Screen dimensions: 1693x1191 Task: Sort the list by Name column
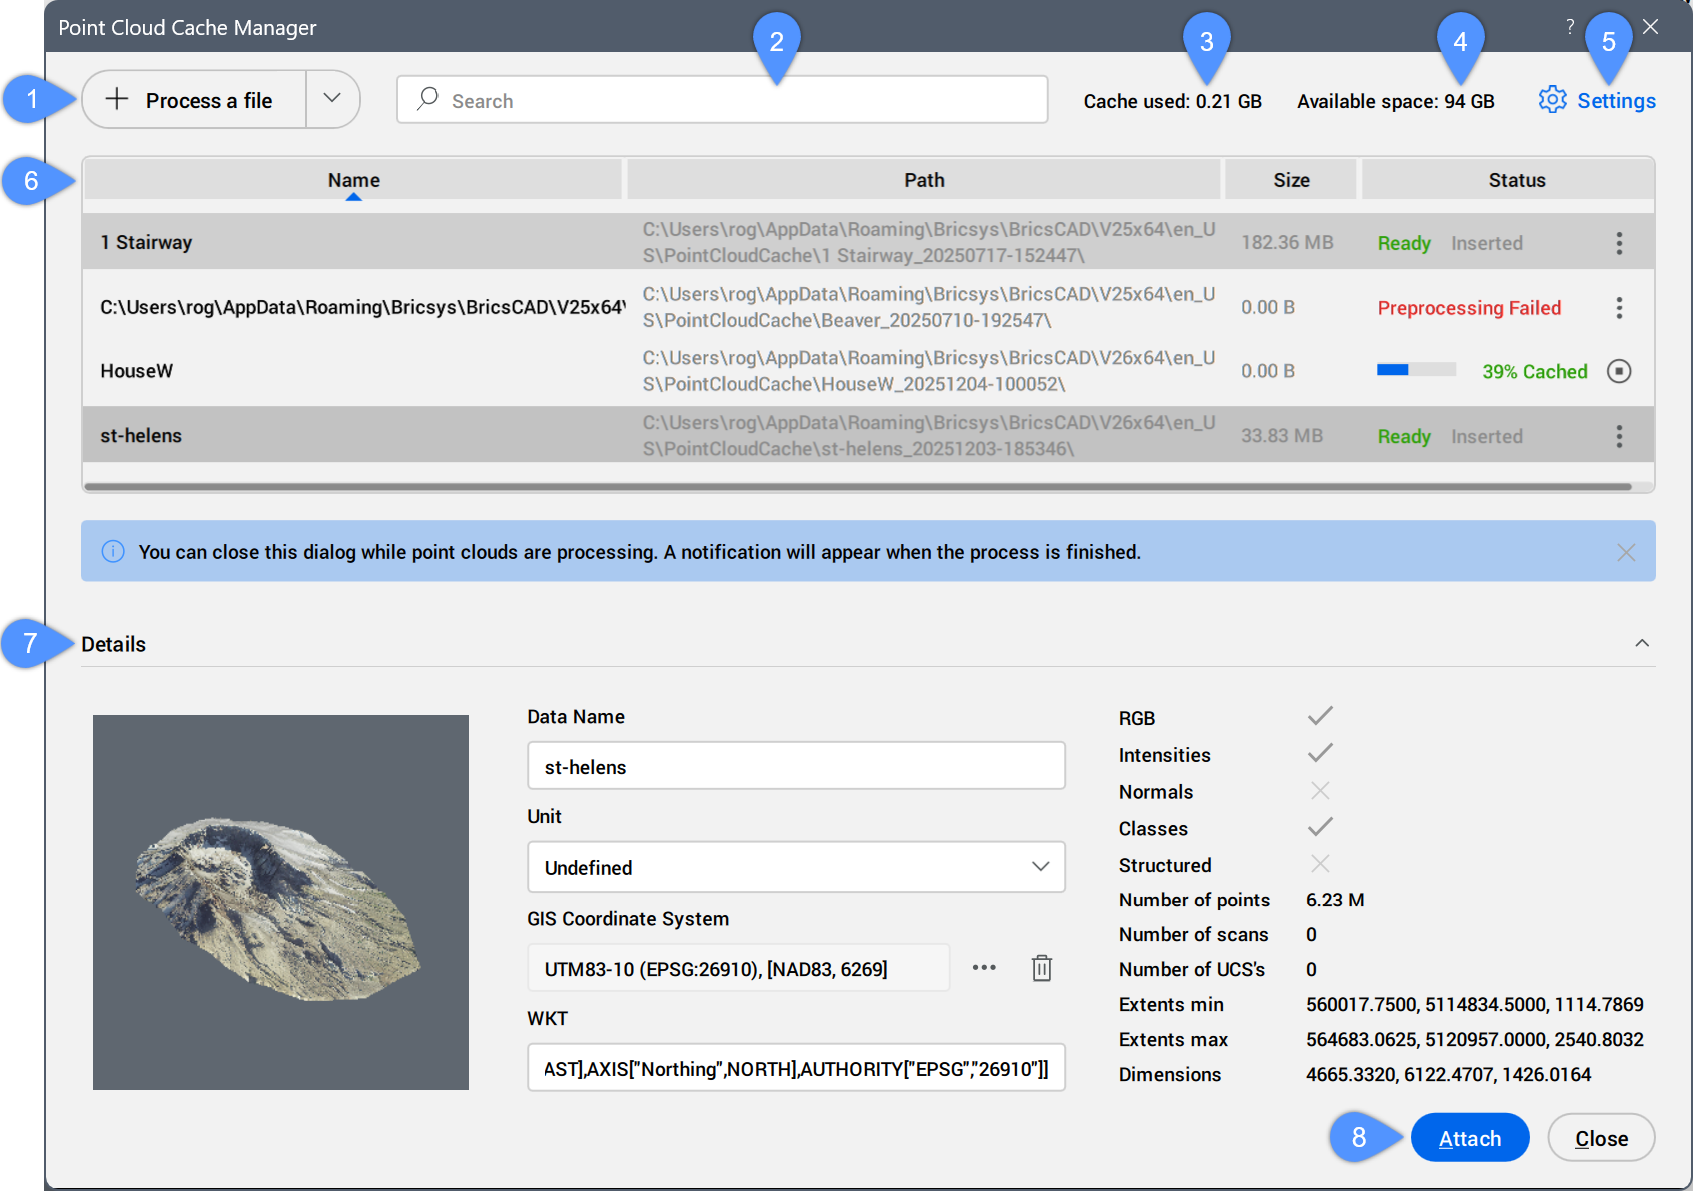pos(353,180)
